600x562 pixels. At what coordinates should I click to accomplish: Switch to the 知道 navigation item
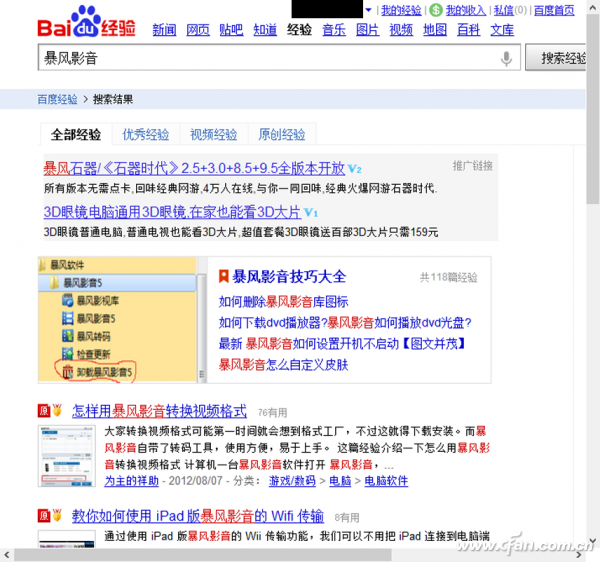point(265,30)
